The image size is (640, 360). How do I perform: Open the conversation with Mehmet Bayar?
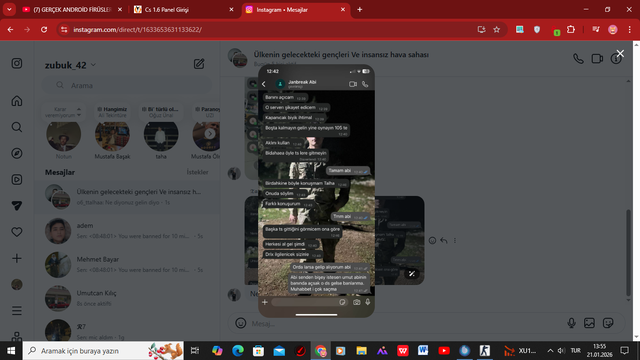coord(127,264)
